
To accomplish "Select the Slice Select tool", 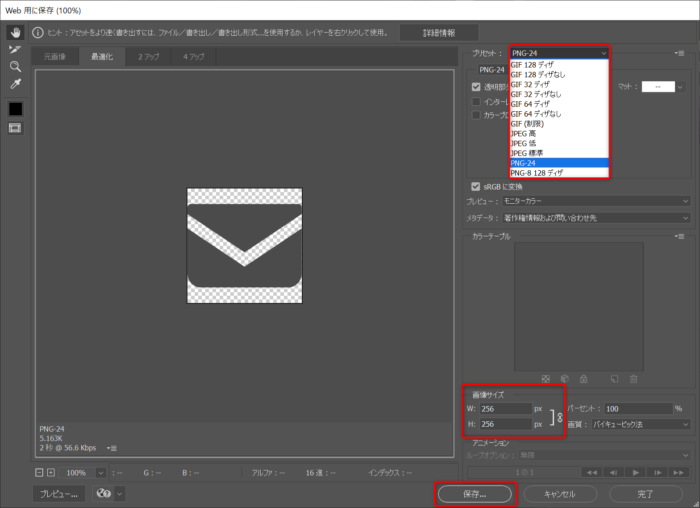I will pos(16,49).
